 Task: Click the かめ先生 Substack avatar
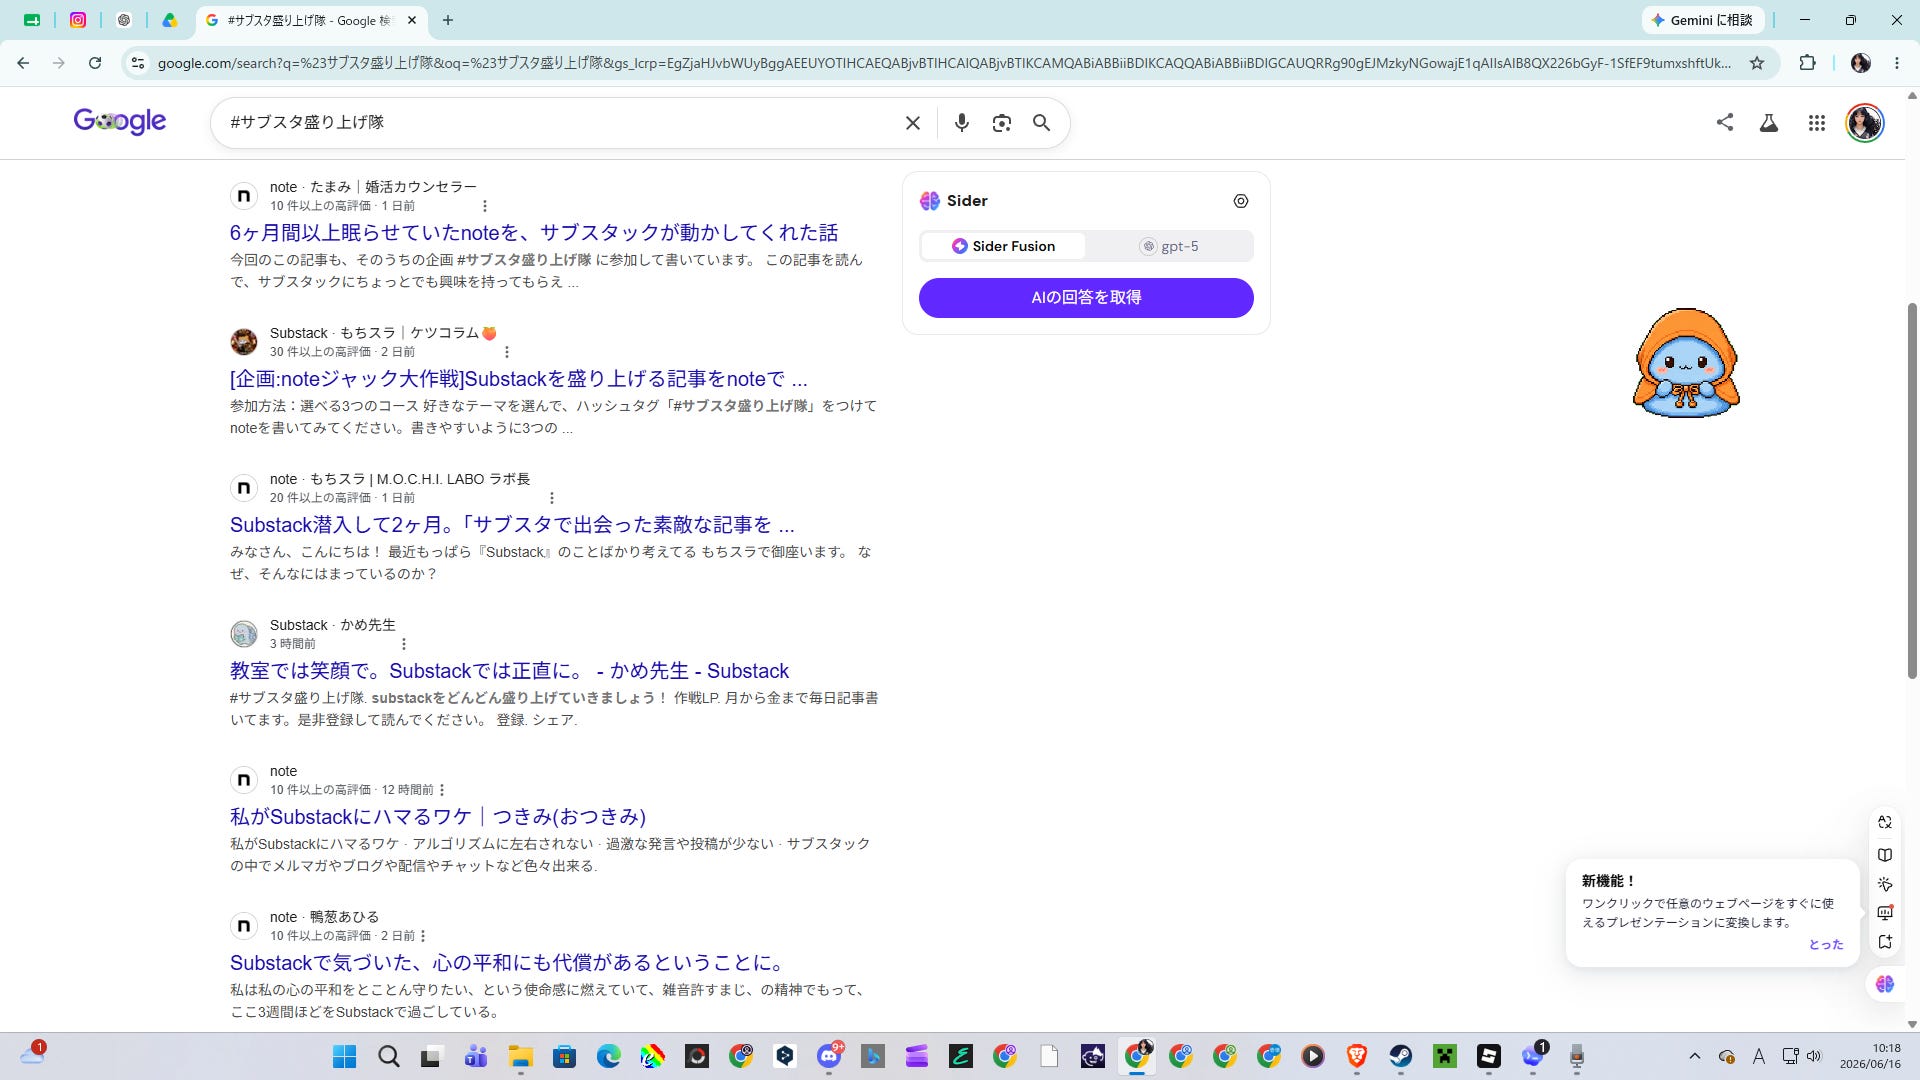[244, 634]
